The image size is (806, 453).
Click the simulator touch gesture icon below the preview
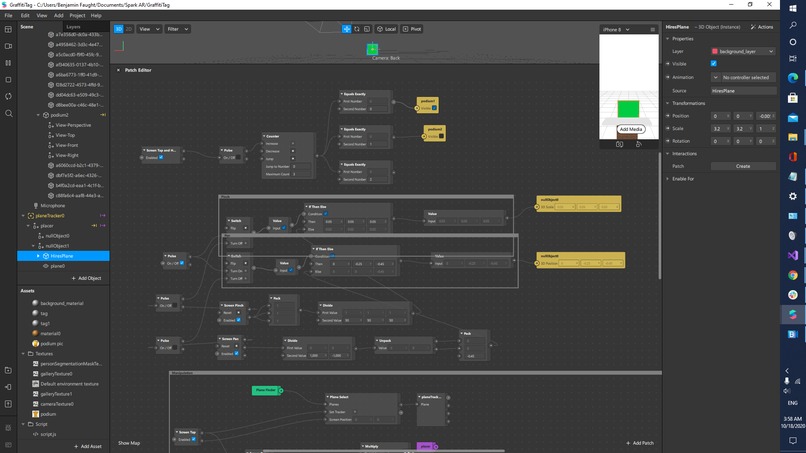click(x=638, y=144)
